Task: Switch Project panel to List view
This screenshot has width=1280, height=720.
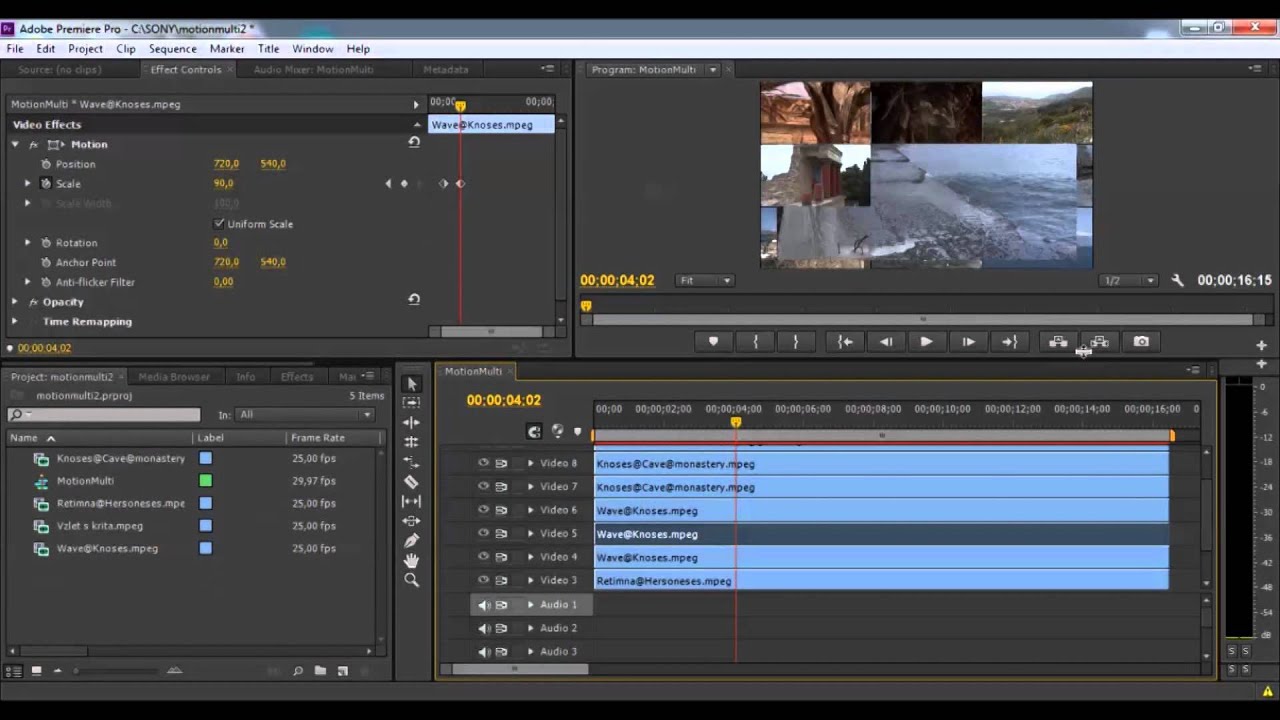Action: point(14,671)
